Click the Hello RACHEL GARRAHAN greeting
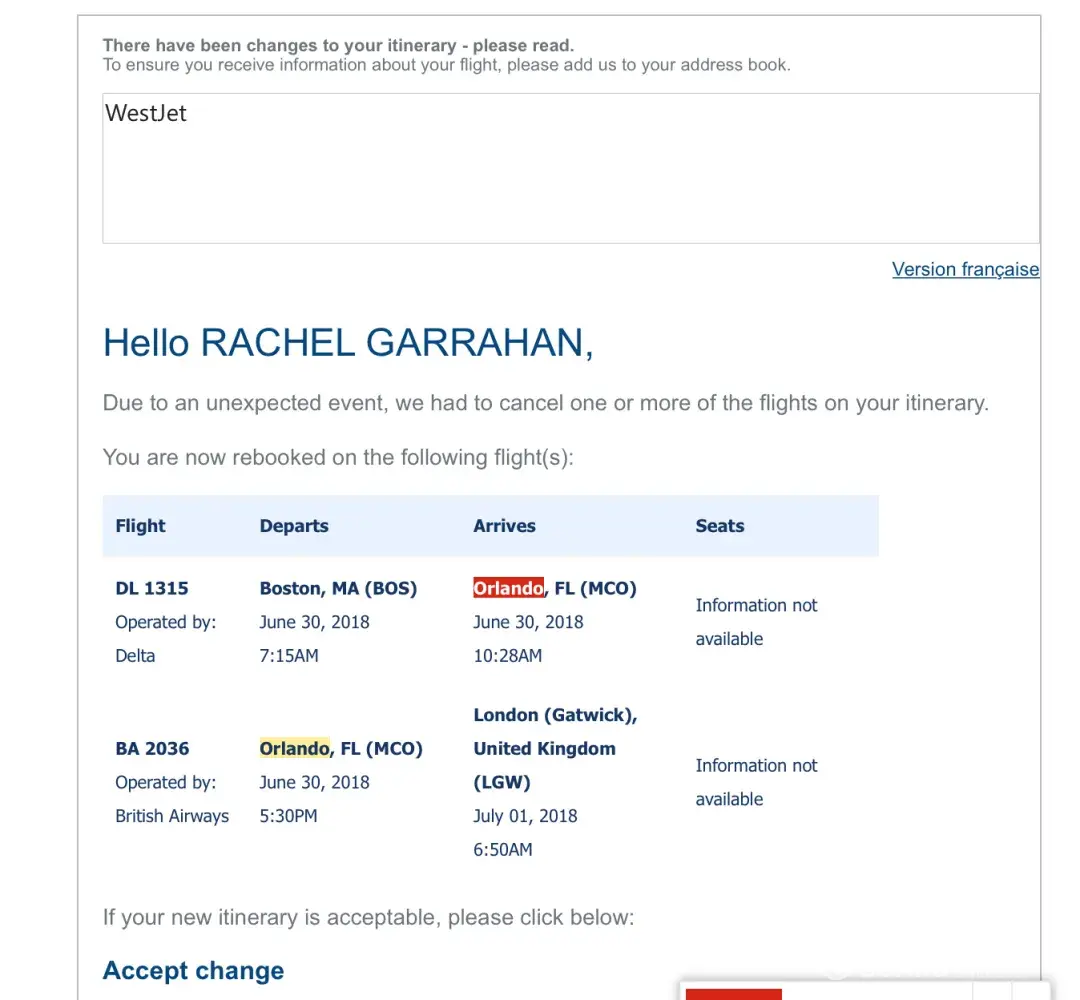 [x=348, y=343]
